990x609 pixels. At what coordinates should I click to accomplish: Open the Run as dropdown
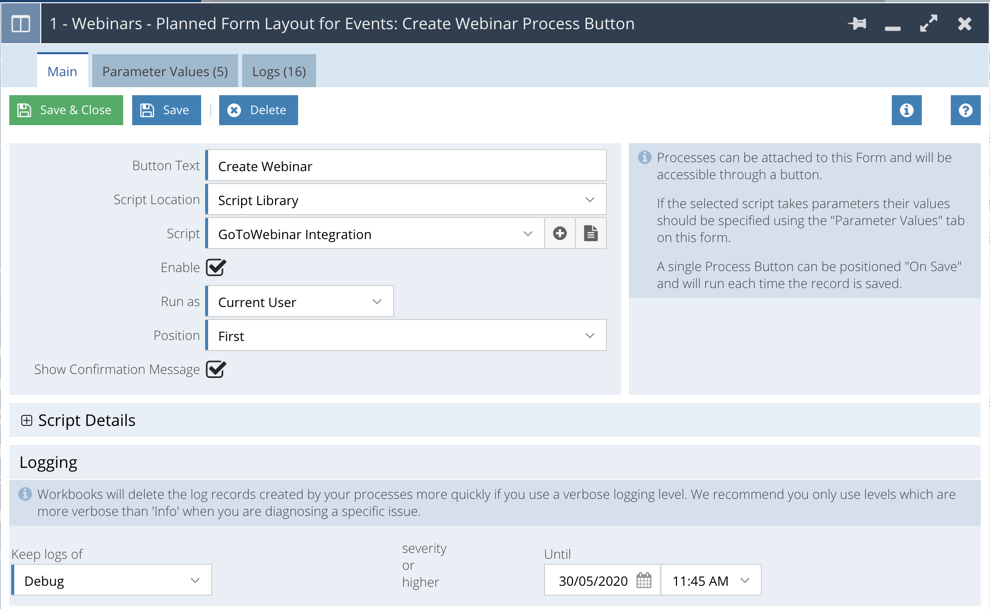(x=299, y=302)
